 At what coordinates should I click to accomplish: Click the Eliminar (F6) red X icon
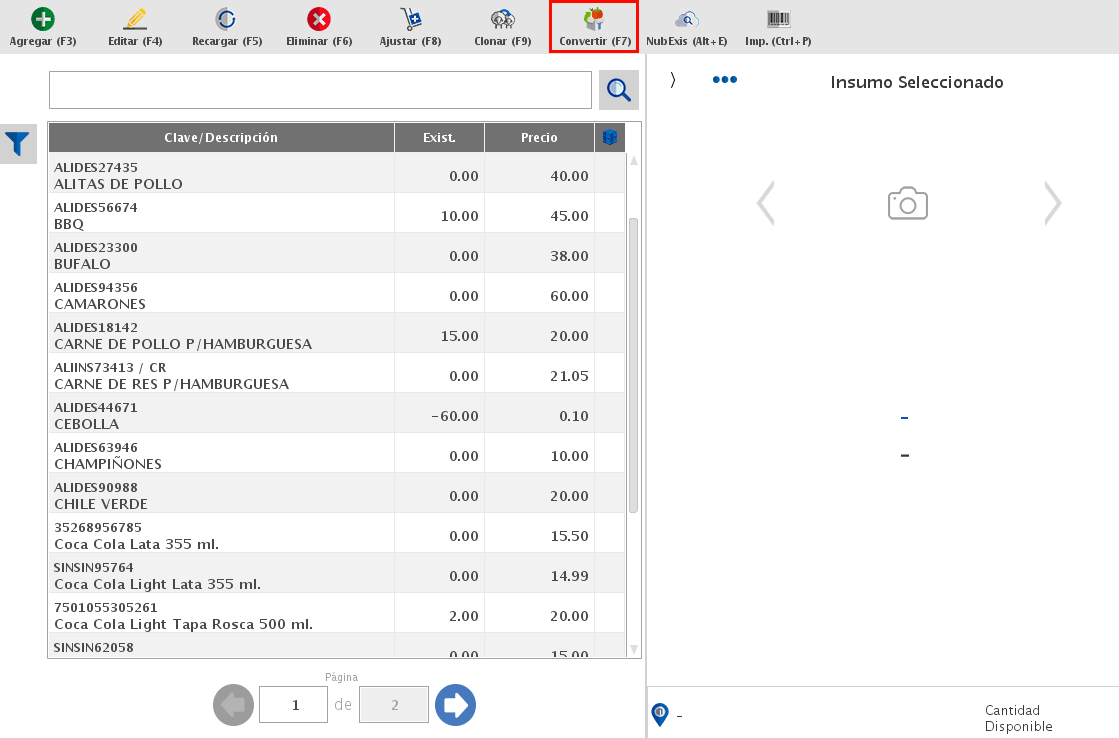(x=319, y=20)
